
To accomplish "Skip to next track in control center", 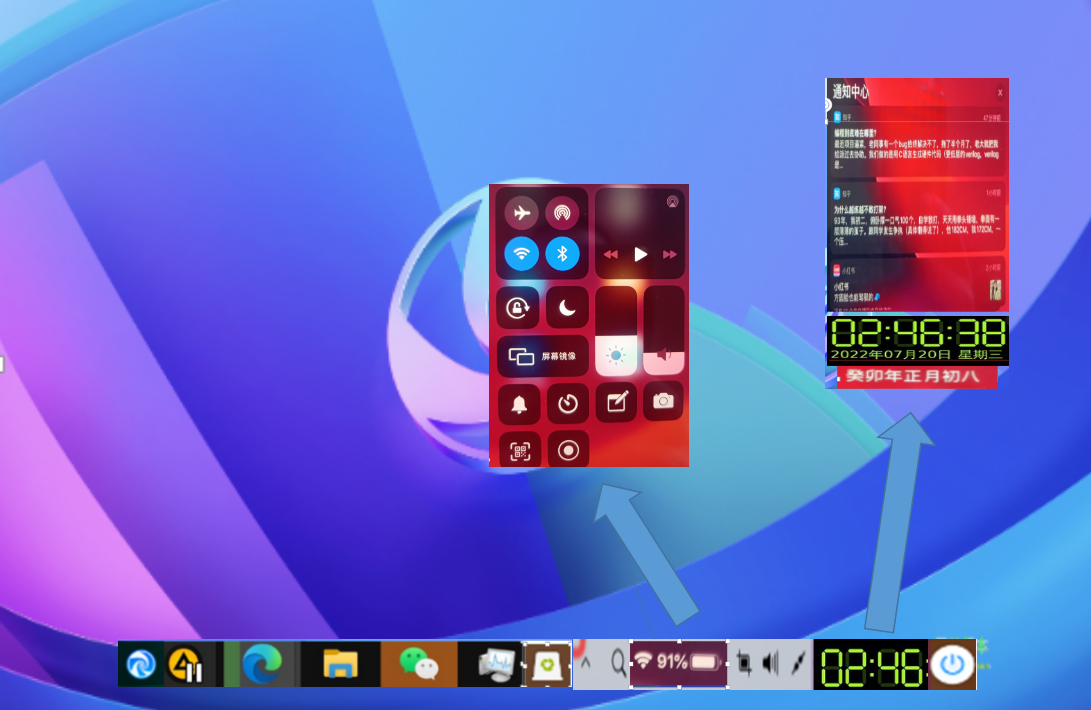I will [669, 254].
